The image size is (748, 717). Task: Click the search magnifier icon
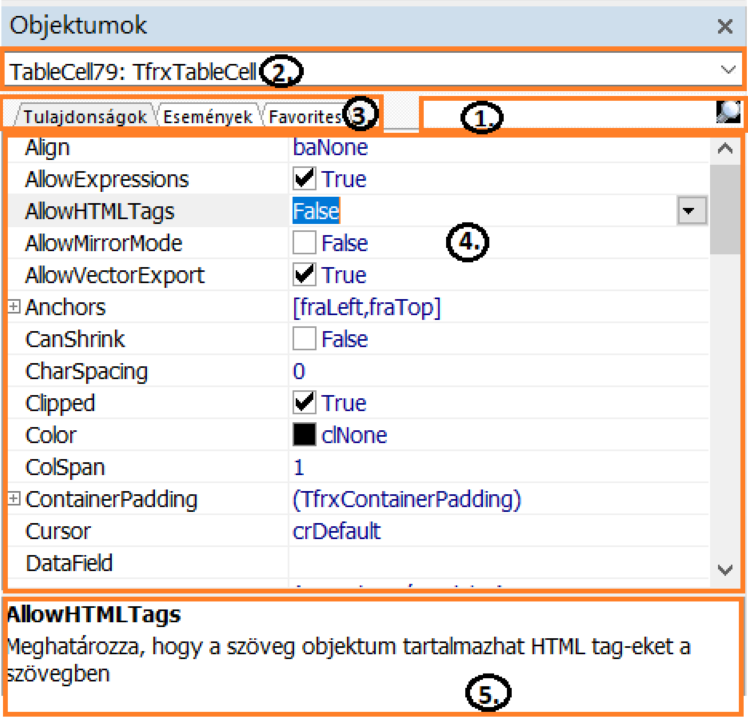click(728, 113)
